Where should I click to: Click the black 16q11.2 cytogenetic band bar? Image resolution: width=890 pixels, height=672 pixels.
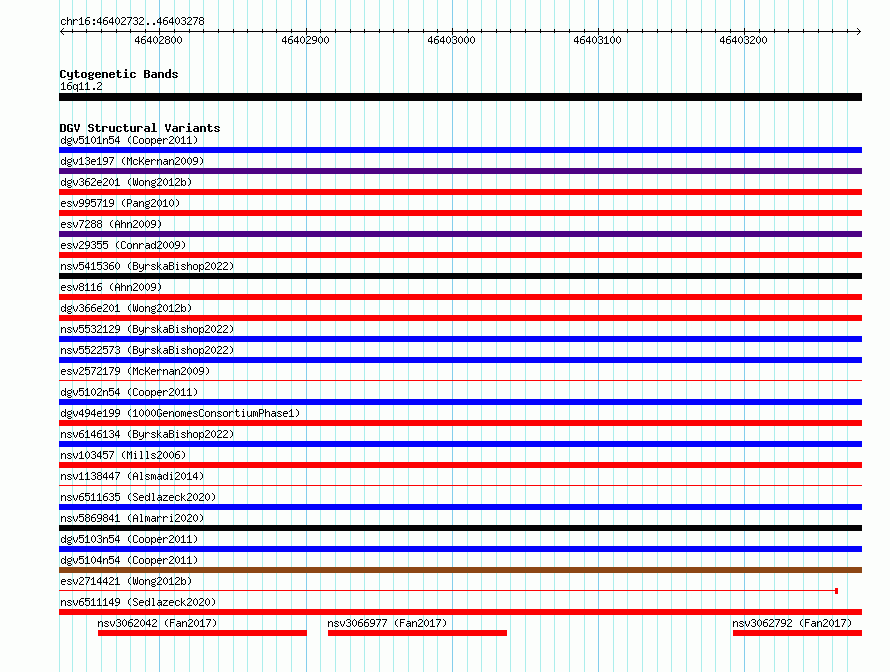coord(460,97)
